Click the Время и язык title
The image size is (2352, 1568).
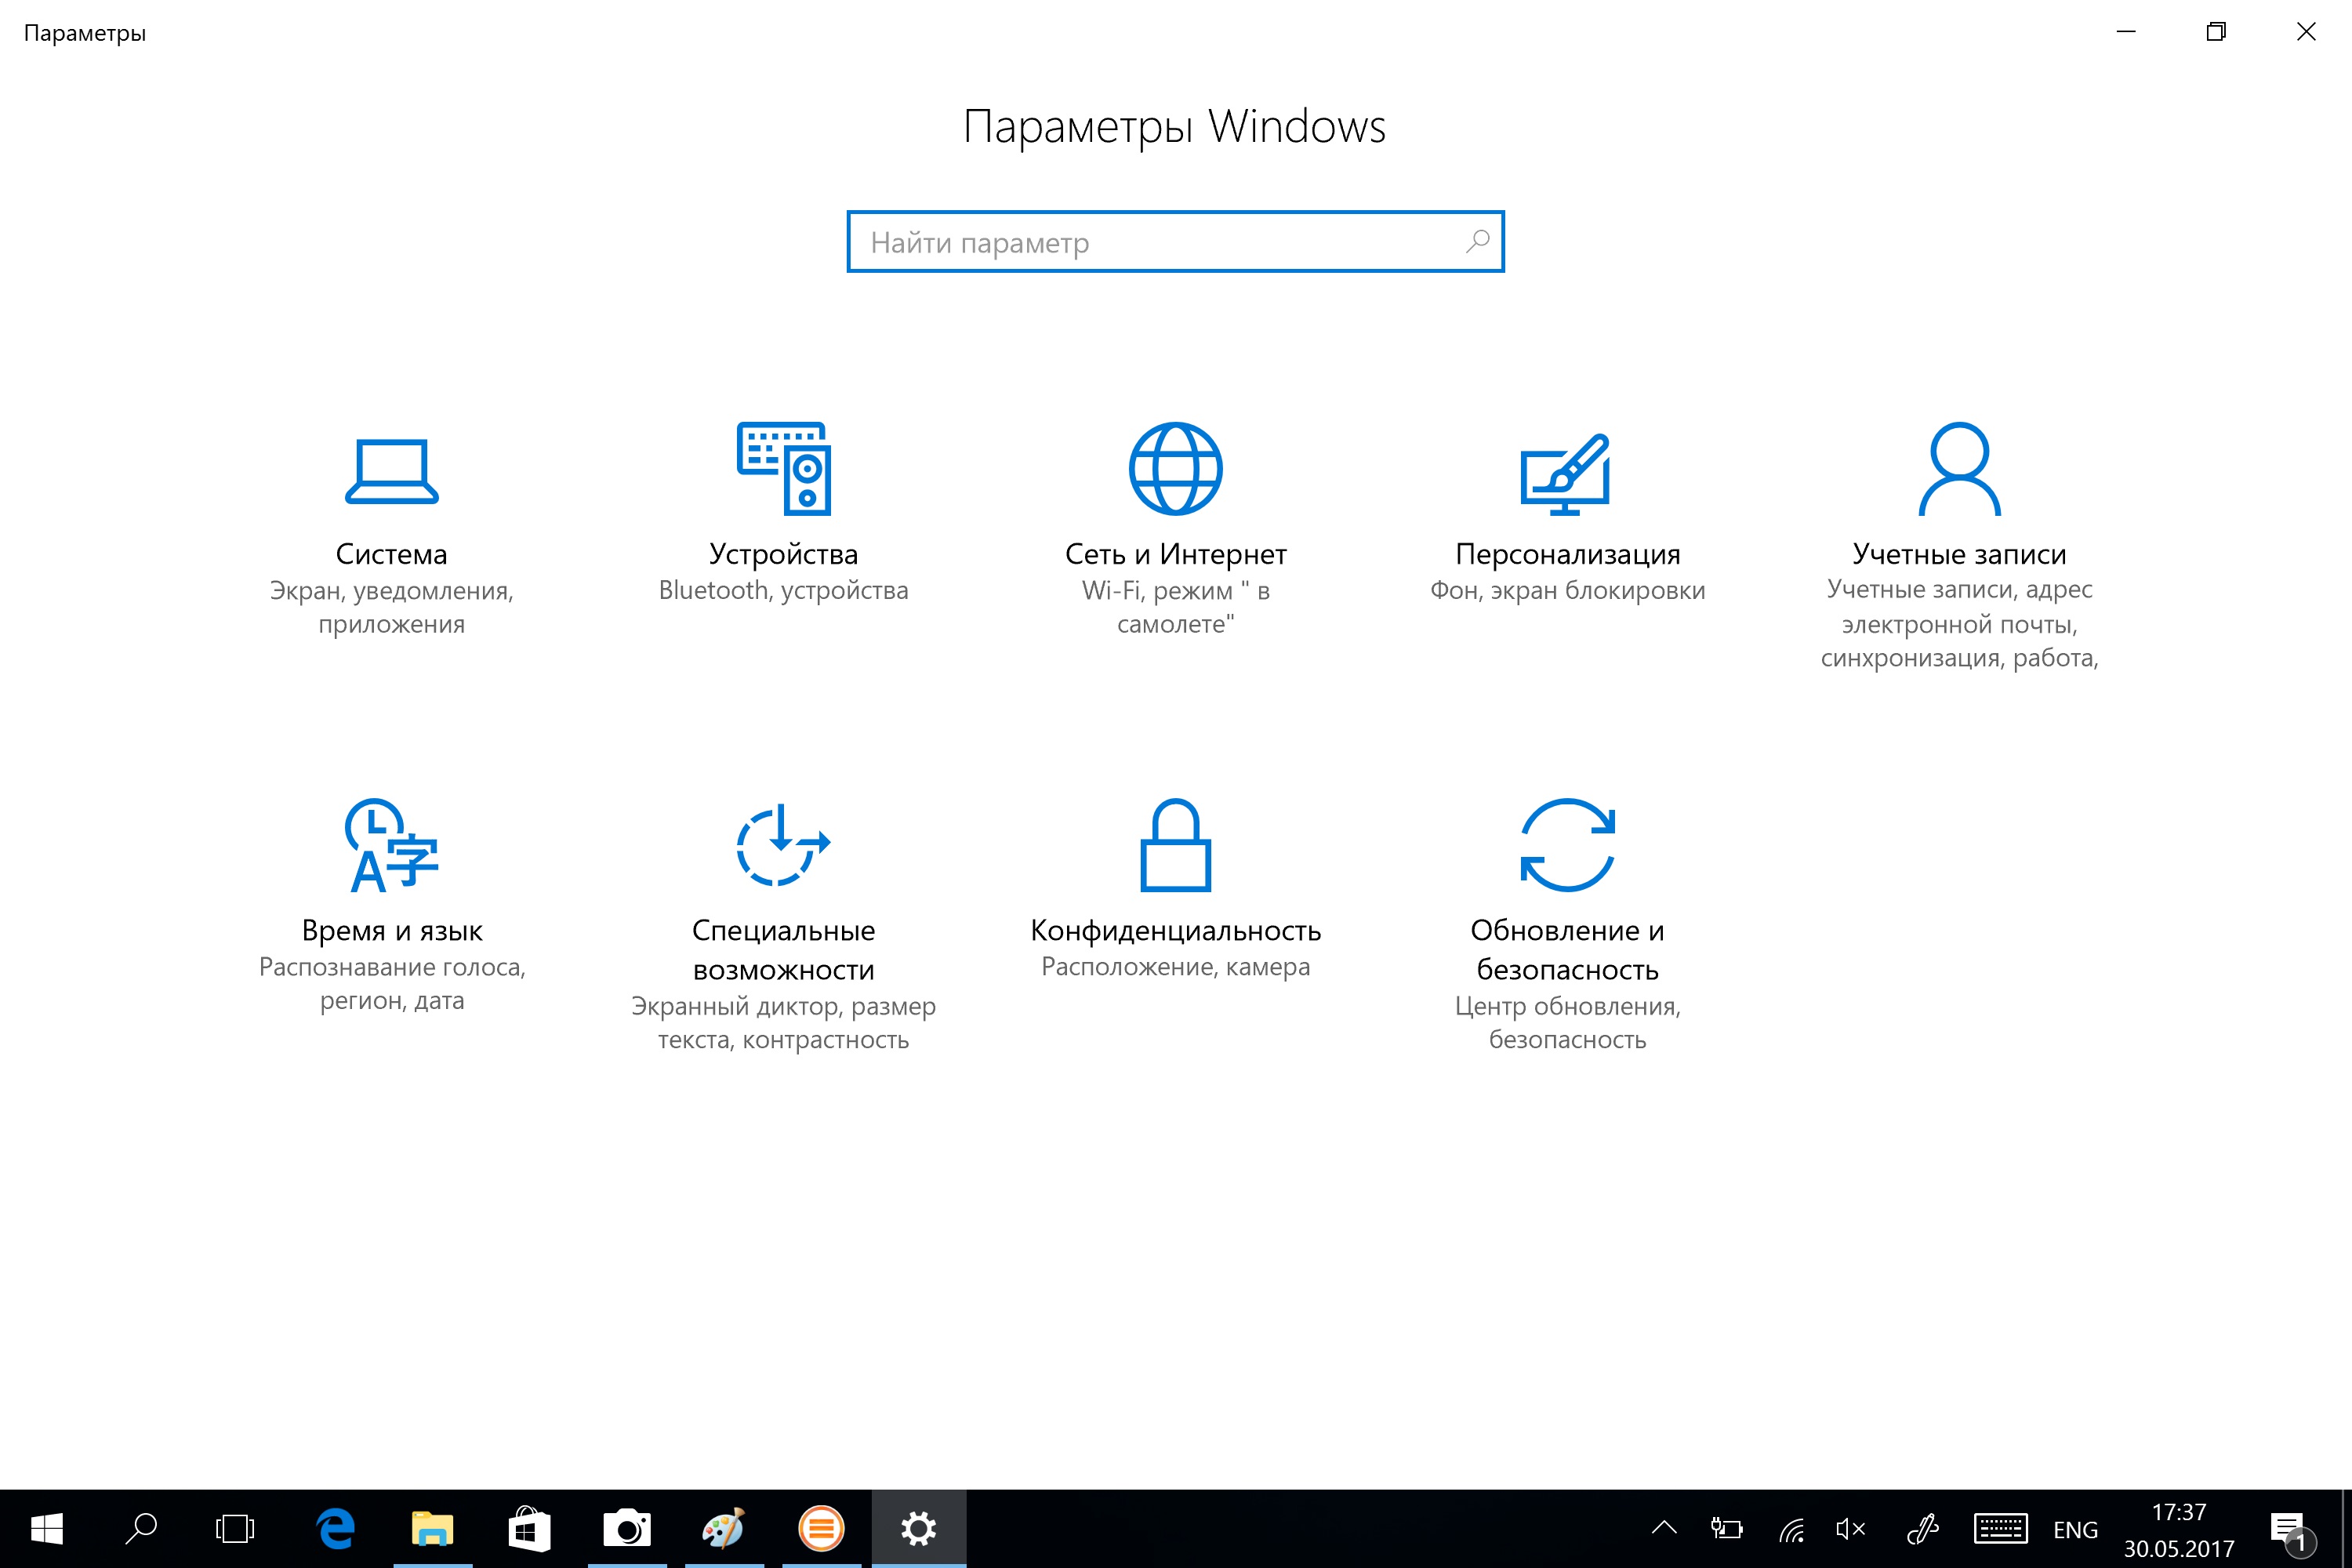click(x=391, y=931)
